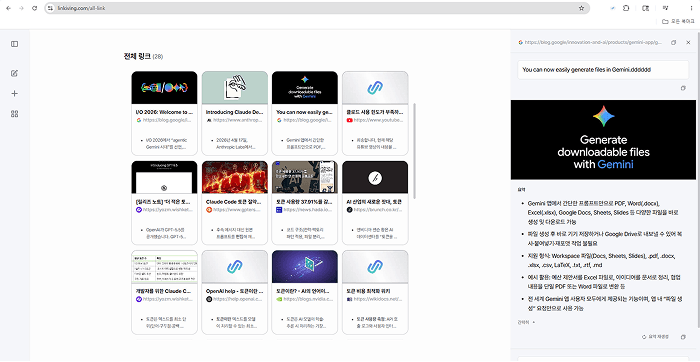Click the vertical scrollbar of the link list
The height and width of the screenshot is (362, 700).
(415, 151)
